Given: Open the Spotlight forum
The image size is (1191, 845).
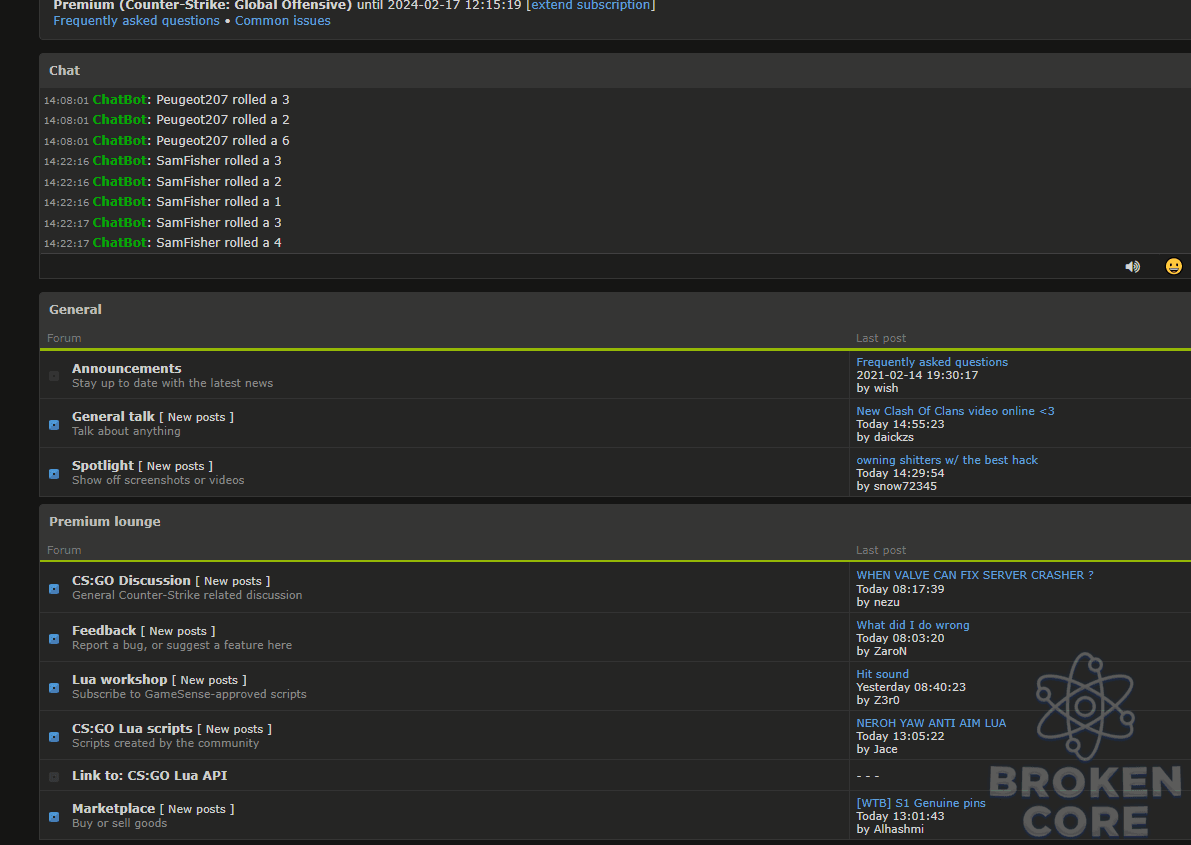Looking at the screenshot, I should 103,465.
